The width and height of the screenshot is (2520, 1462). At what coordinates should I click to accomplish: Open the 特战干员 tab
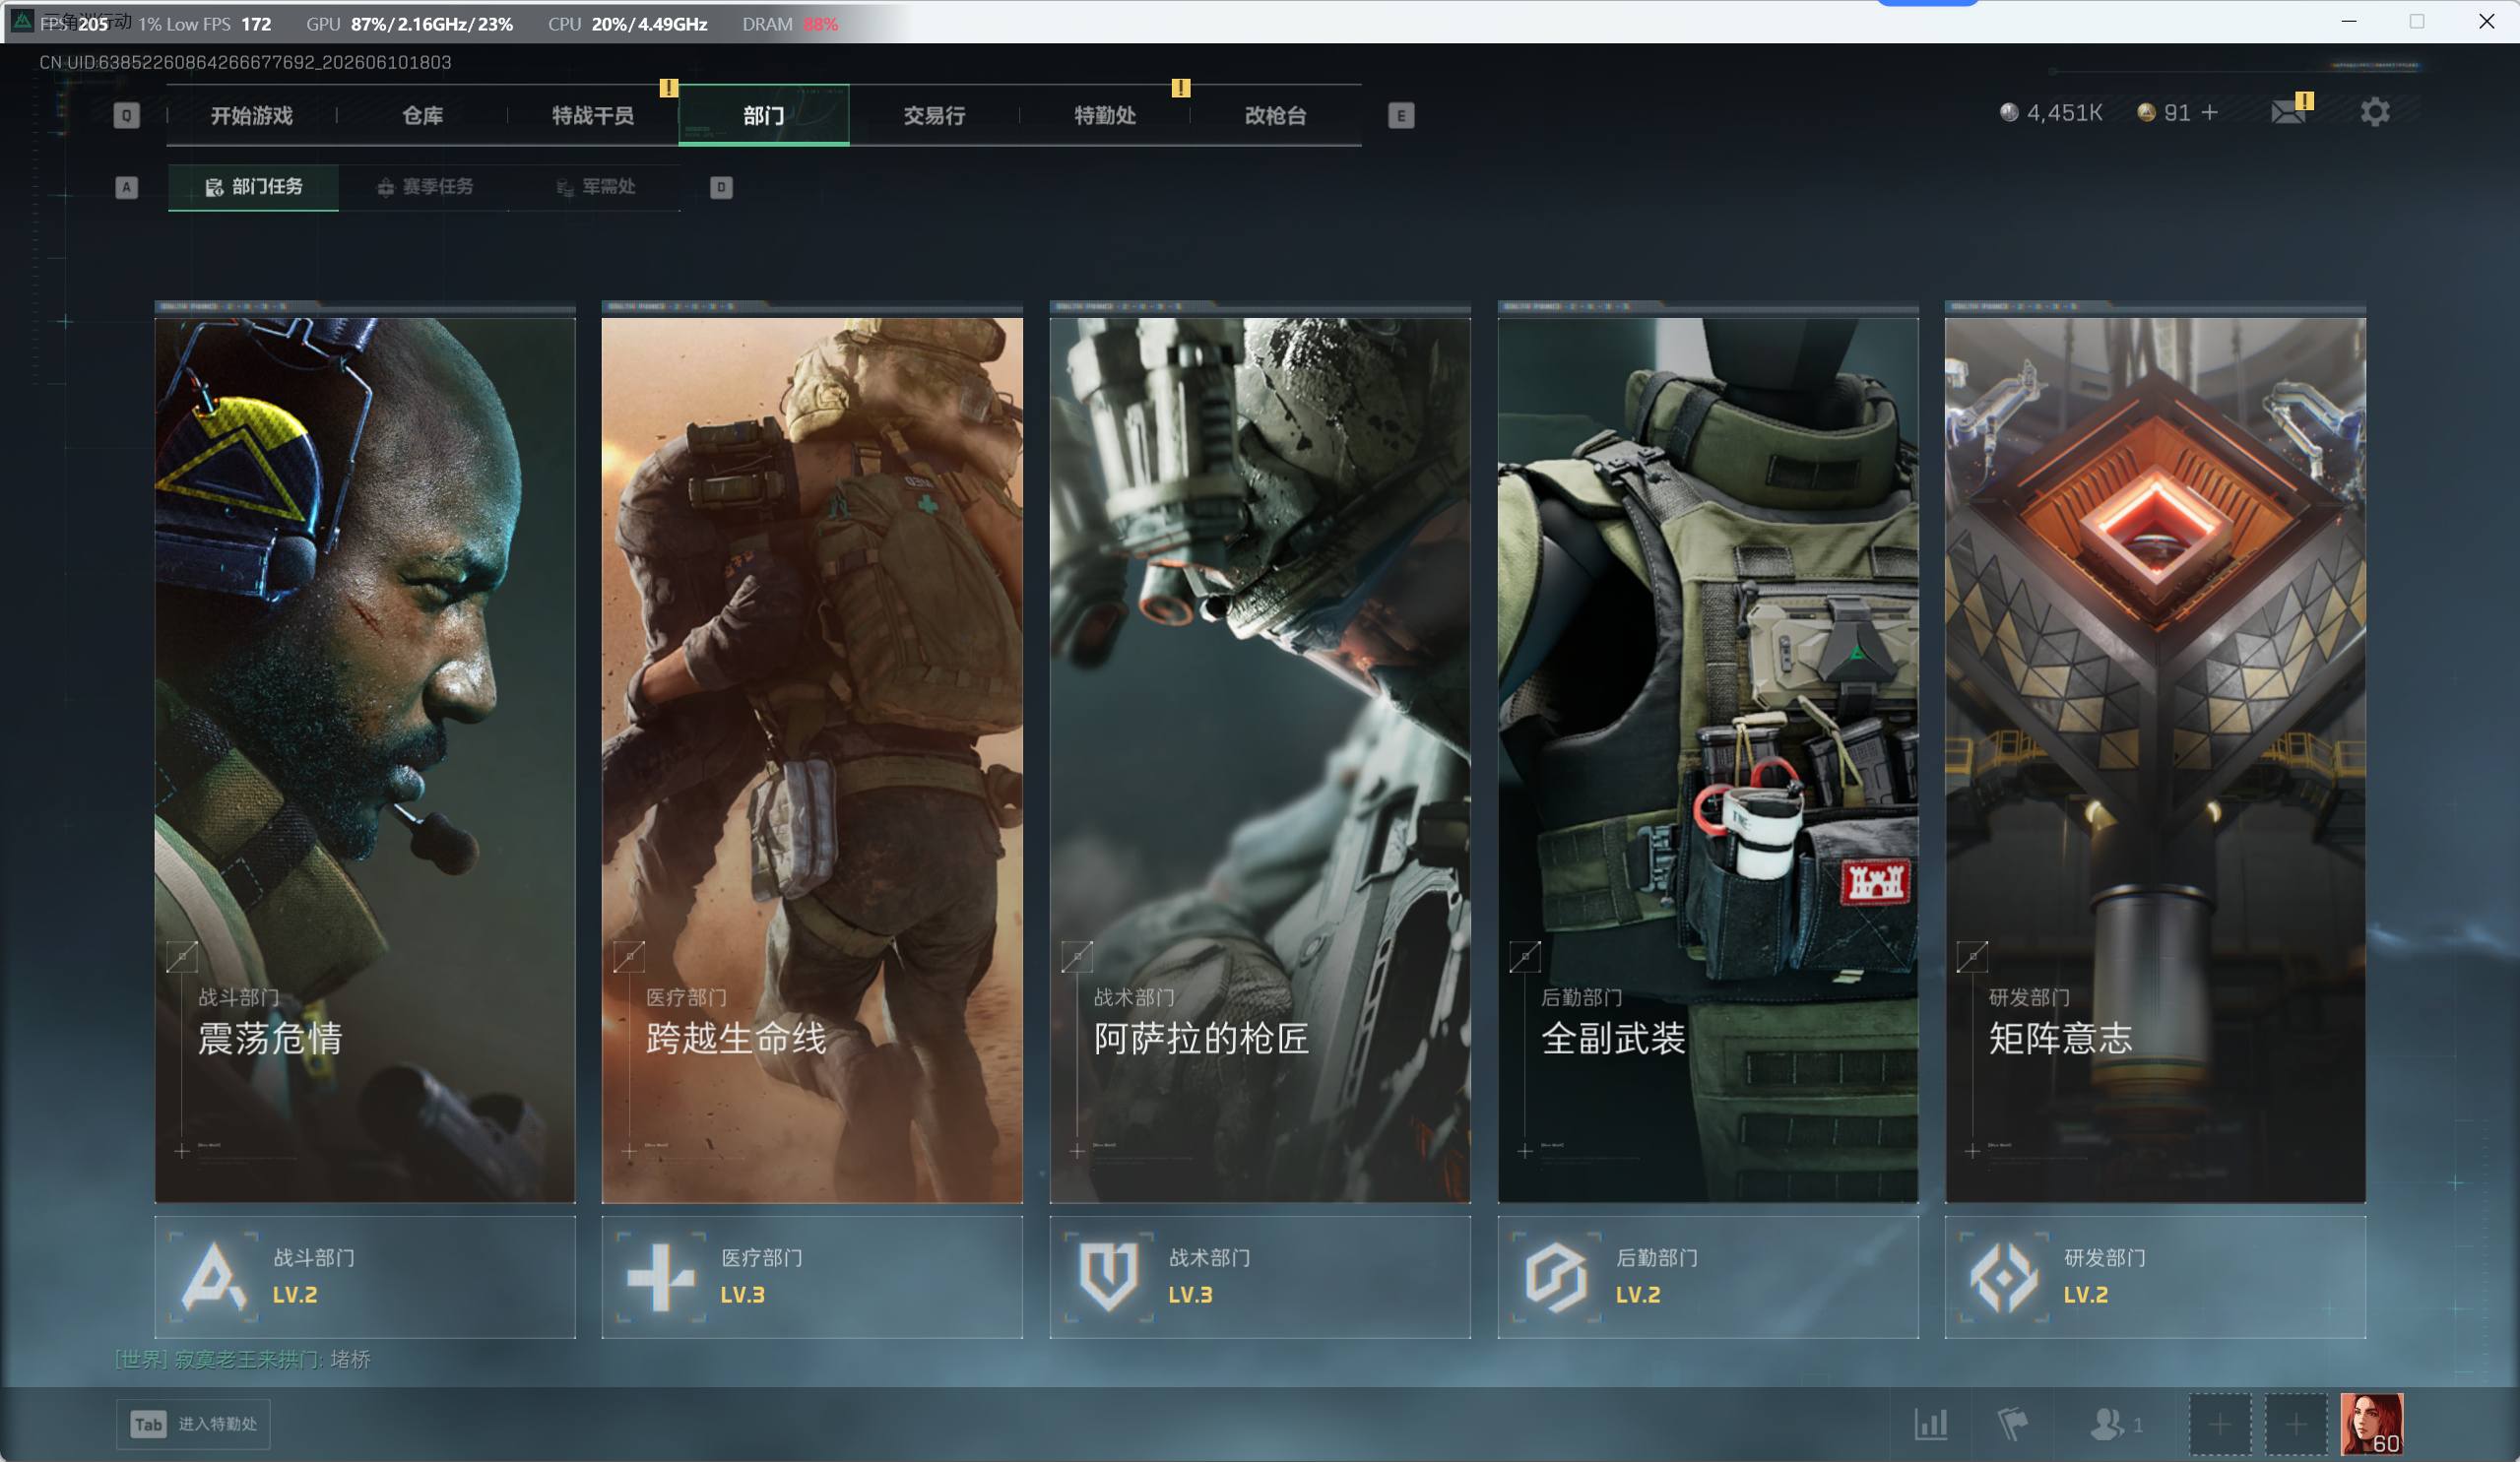point(593,115)
